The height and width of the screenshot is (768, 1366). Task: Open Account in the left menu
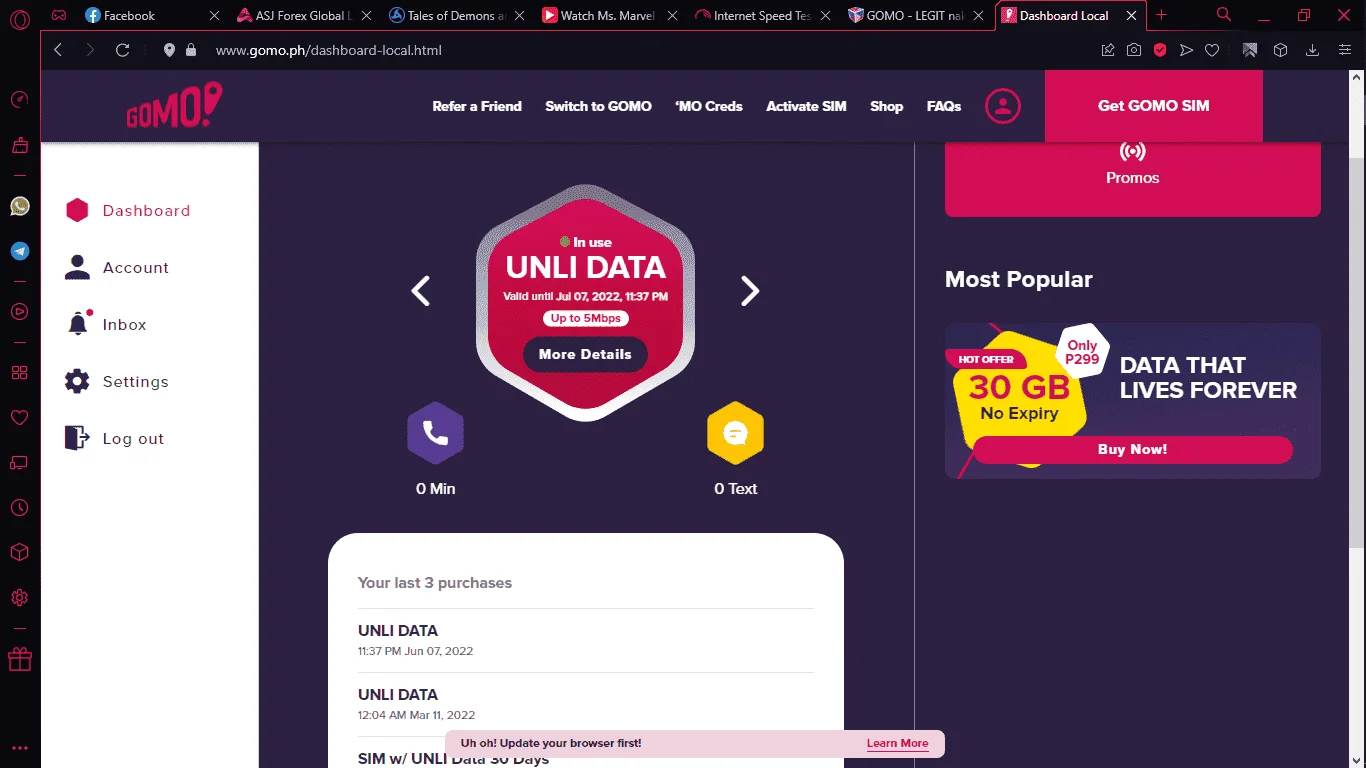(117, 268)
